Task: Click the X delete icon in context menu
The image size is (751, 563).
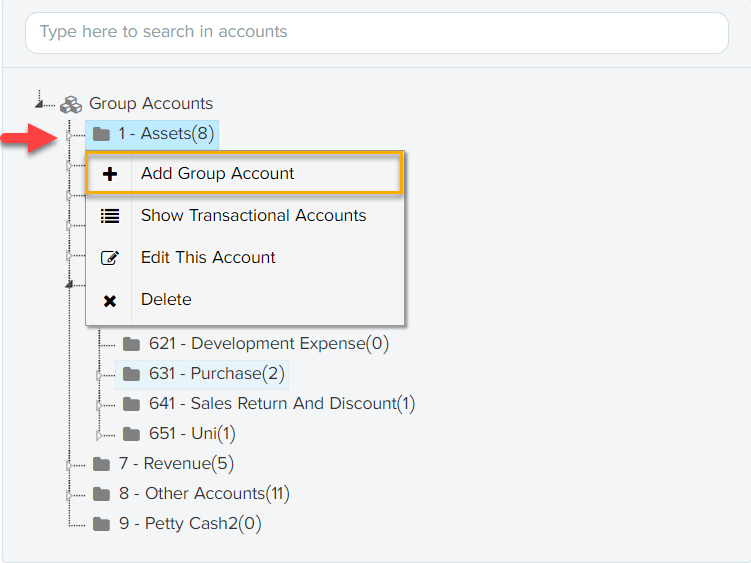Action: pyautogui.click(x=110, y=300)
